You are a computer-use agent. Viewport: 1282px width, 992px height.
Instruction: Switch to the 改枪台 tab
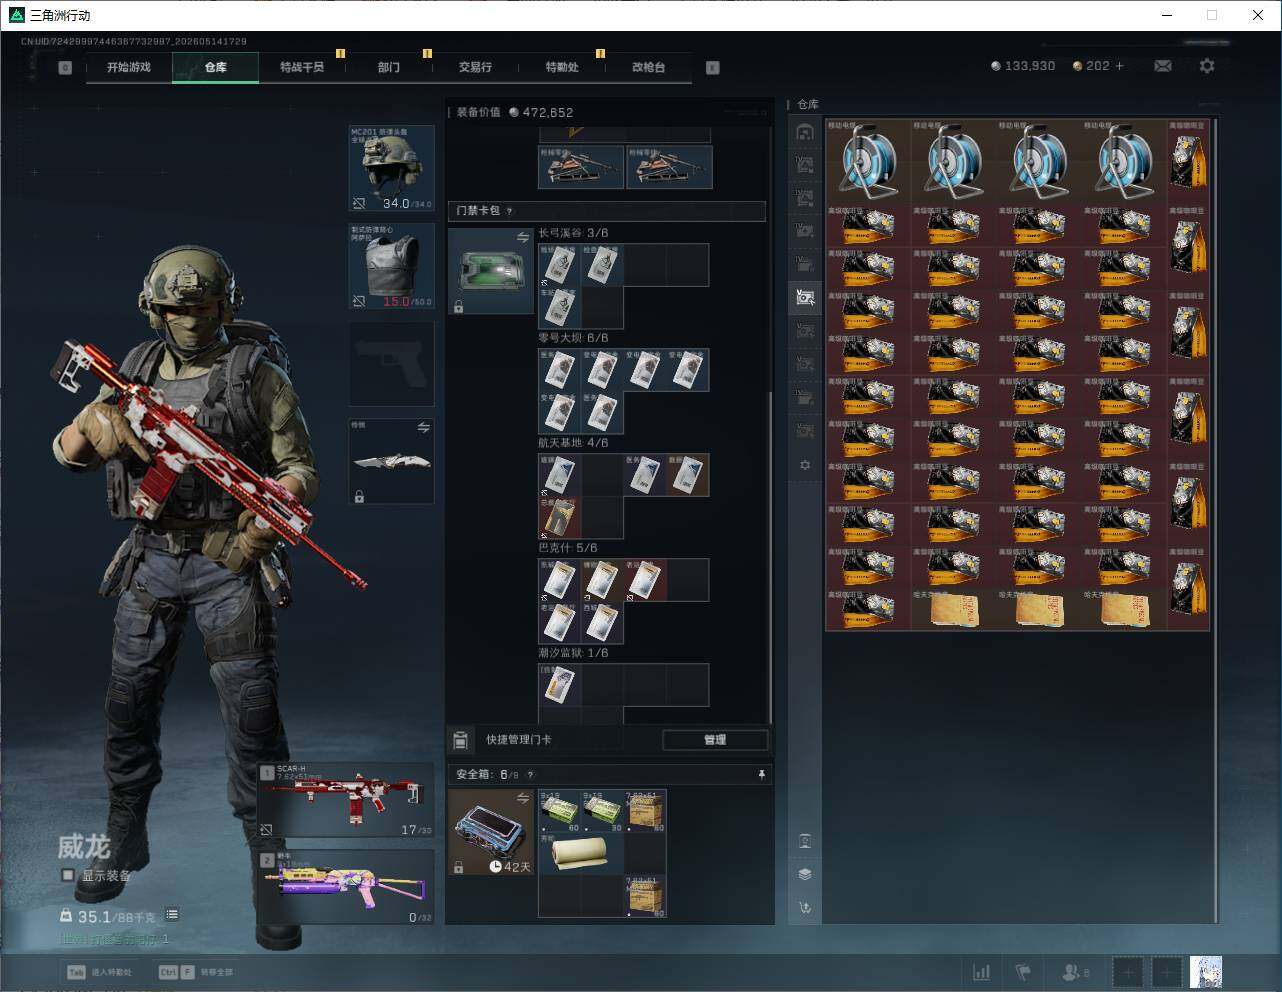click(x=648, y=67)
